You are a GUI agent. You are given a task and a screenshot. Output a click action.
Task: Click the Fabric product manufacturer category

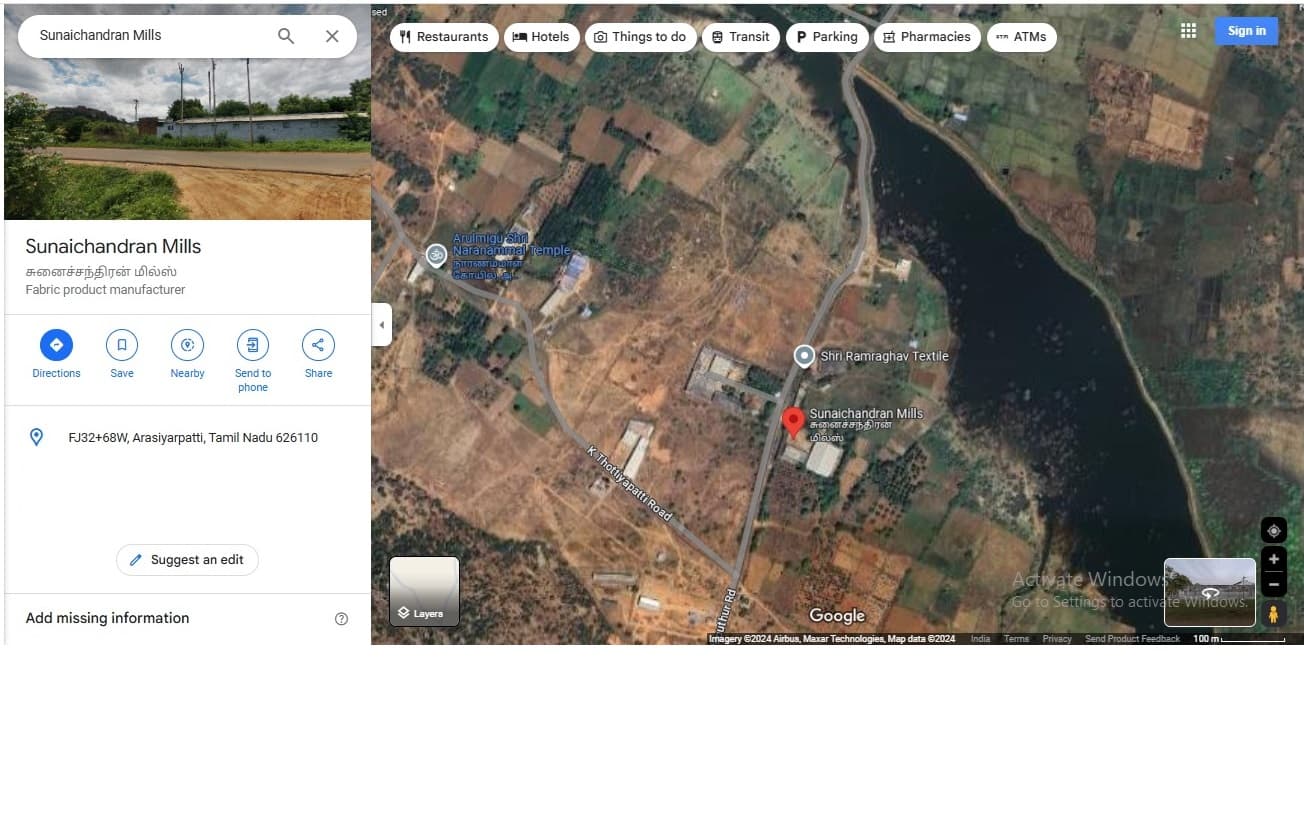tap(105, 290)
